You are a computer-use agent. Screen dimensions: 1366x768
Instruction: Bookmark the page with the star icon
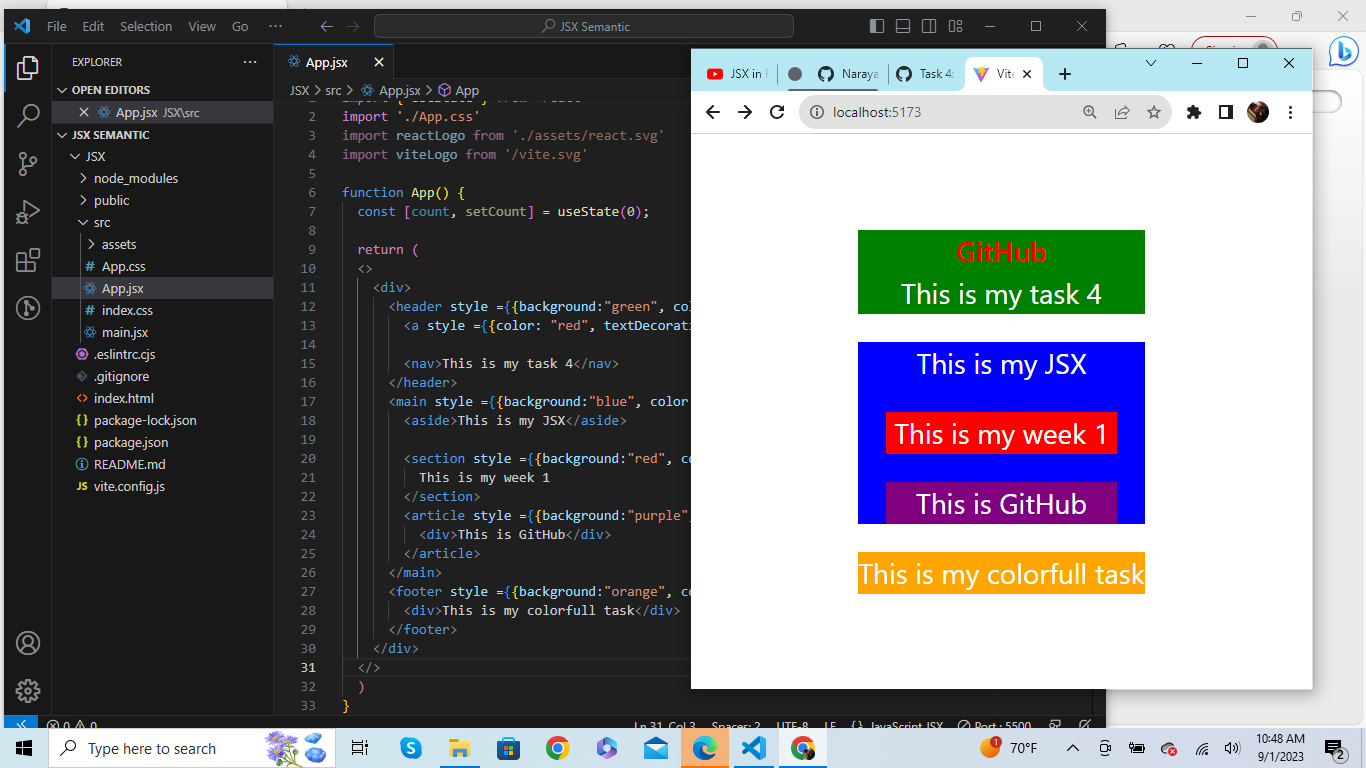pyautogui.click(x=1155, y=112)
